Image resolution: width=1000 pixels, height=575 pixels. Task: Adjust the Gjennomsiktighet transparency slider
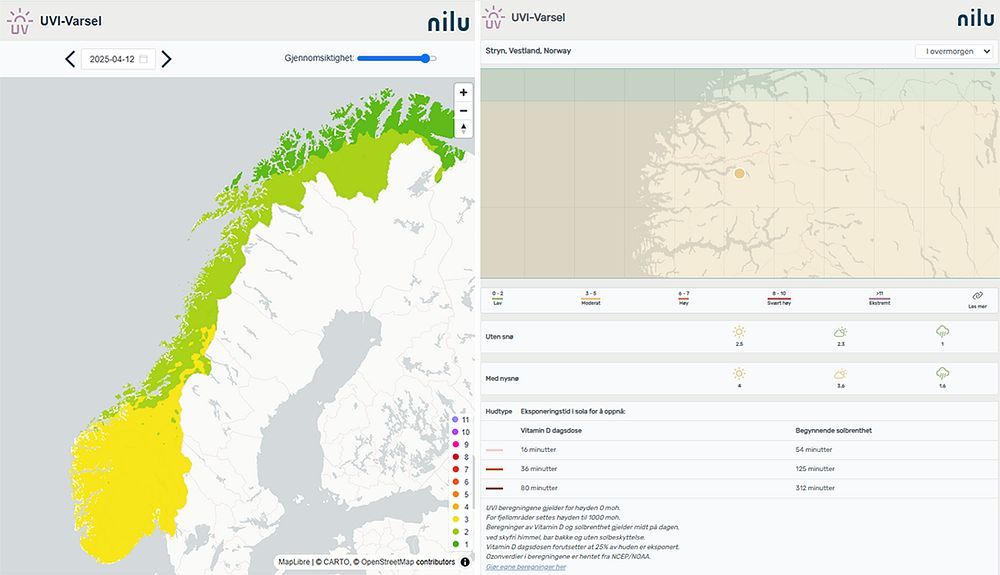click(x=397, y=58)
